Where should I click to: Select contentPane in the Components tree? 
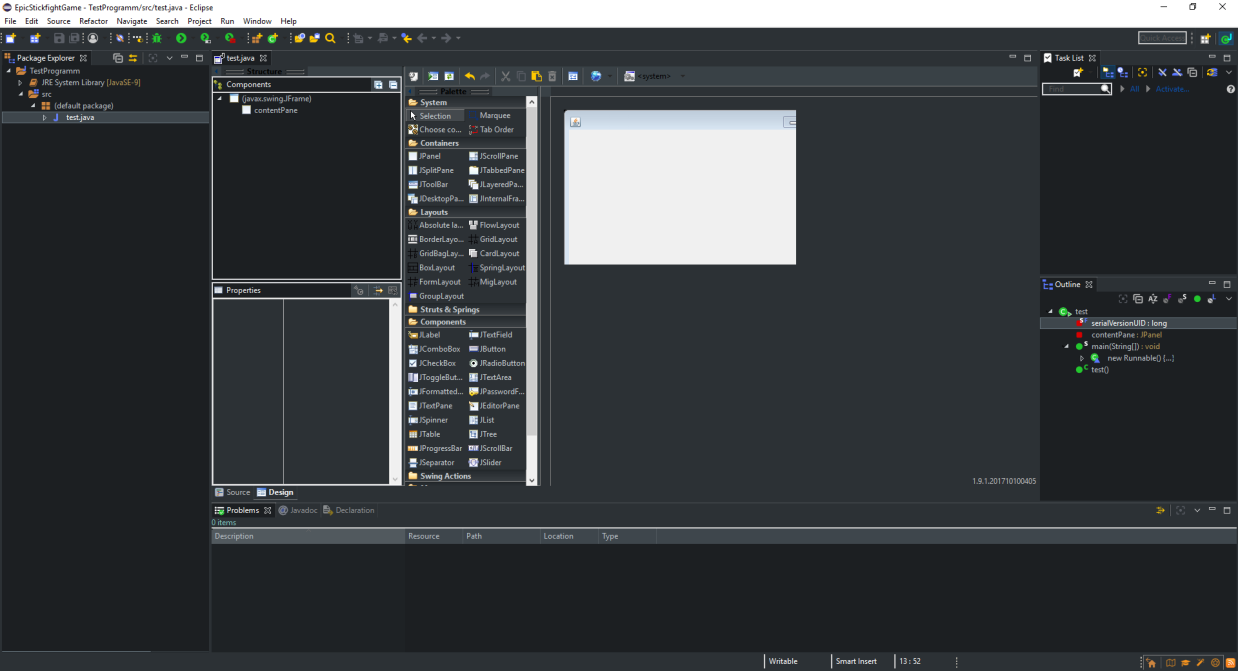tap(275, 110)
